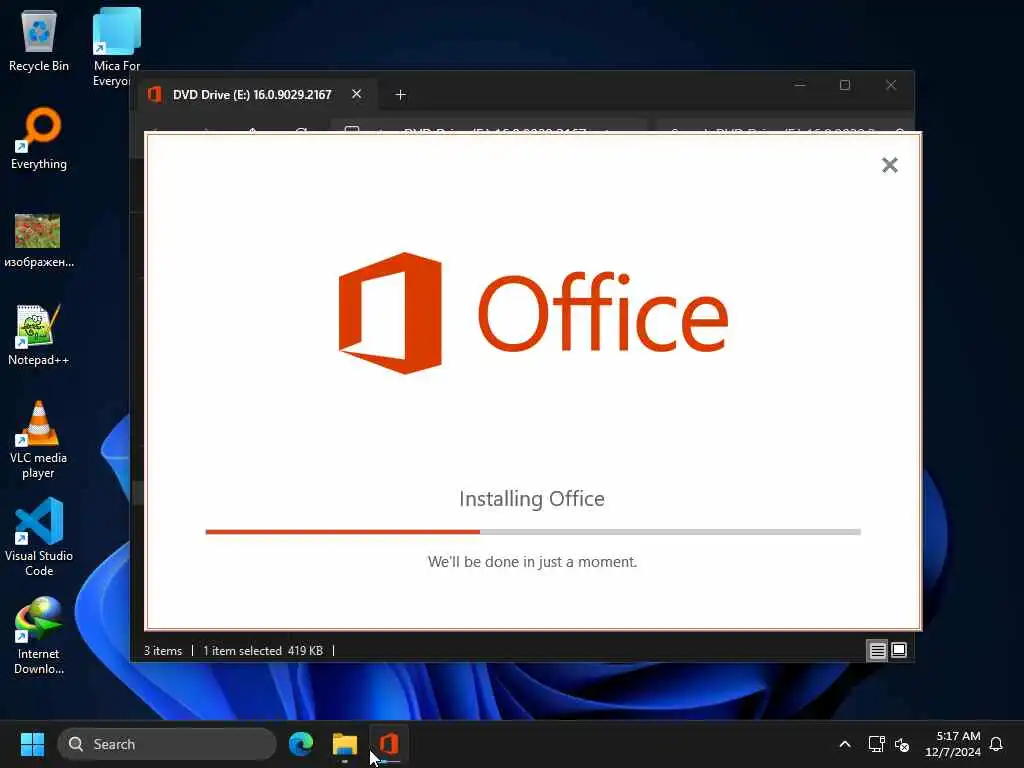The height and width of the screenshot is (768, 1024).
Task: Open the Internet Download Manager shortcut
Action: click(39, 635)
